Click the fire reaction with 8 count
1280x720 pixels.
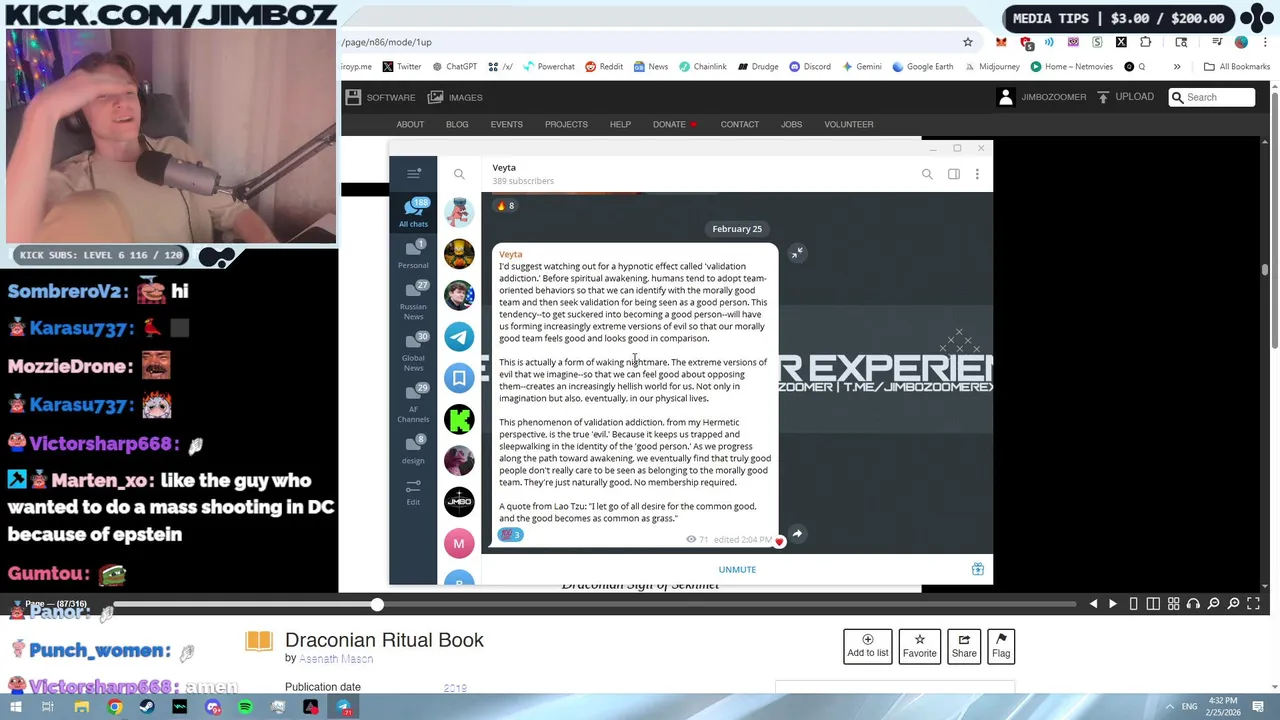tap(505, 206)
